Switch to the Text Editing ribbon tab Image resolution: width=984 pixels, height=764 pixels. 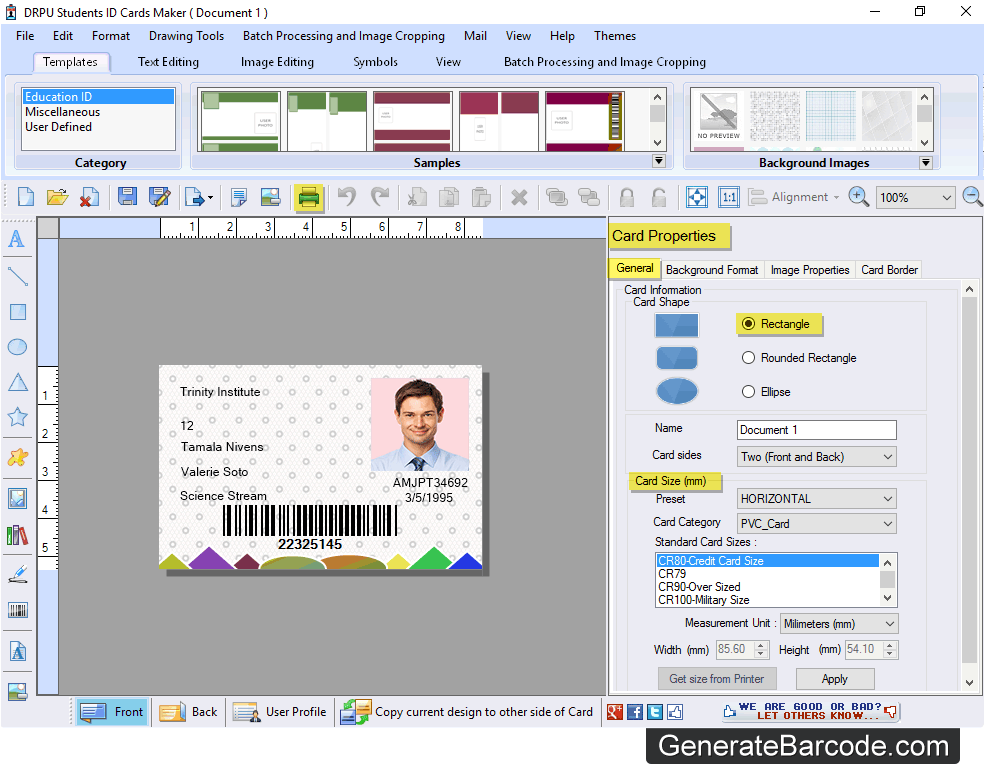click(168, 62)
